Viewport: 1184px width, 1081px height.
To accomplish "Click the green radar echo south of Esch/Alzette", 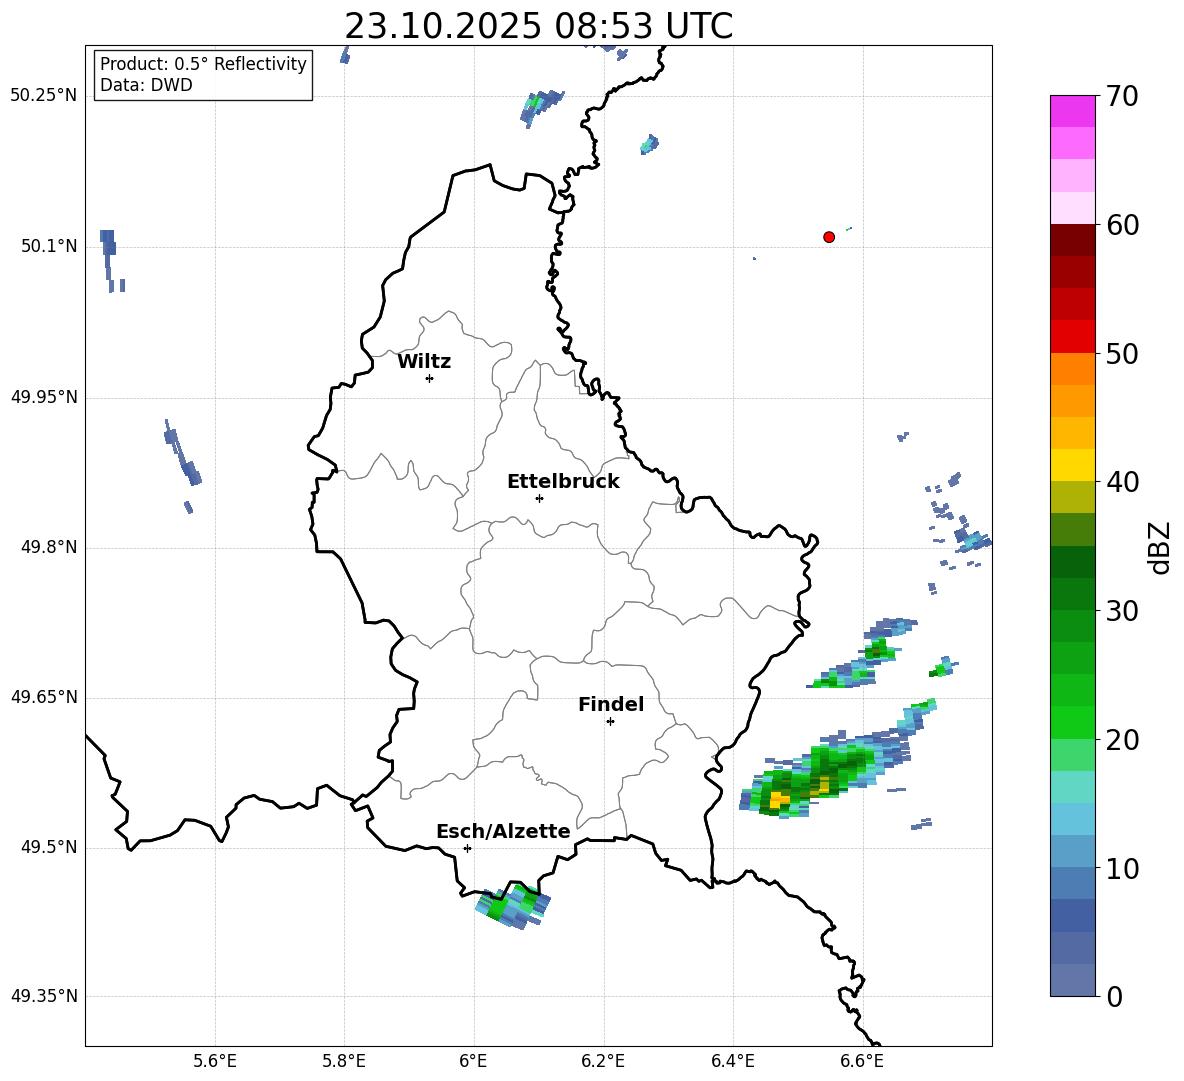I will (513, 905).
